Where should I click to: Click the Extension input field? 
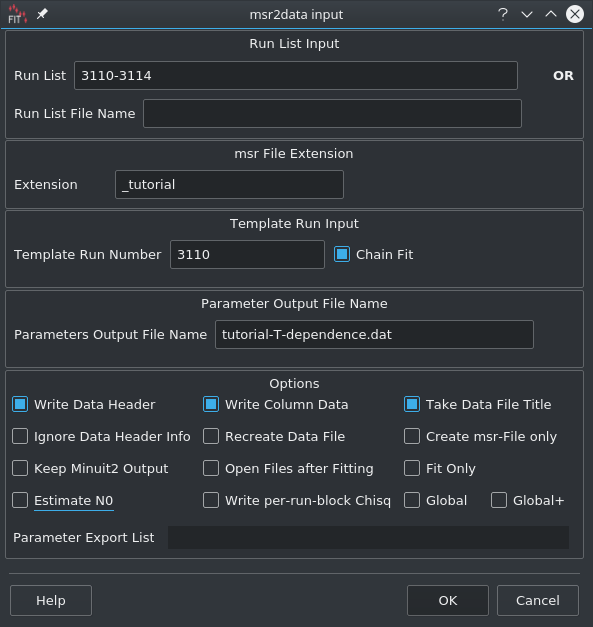click(x=229, y=184)
